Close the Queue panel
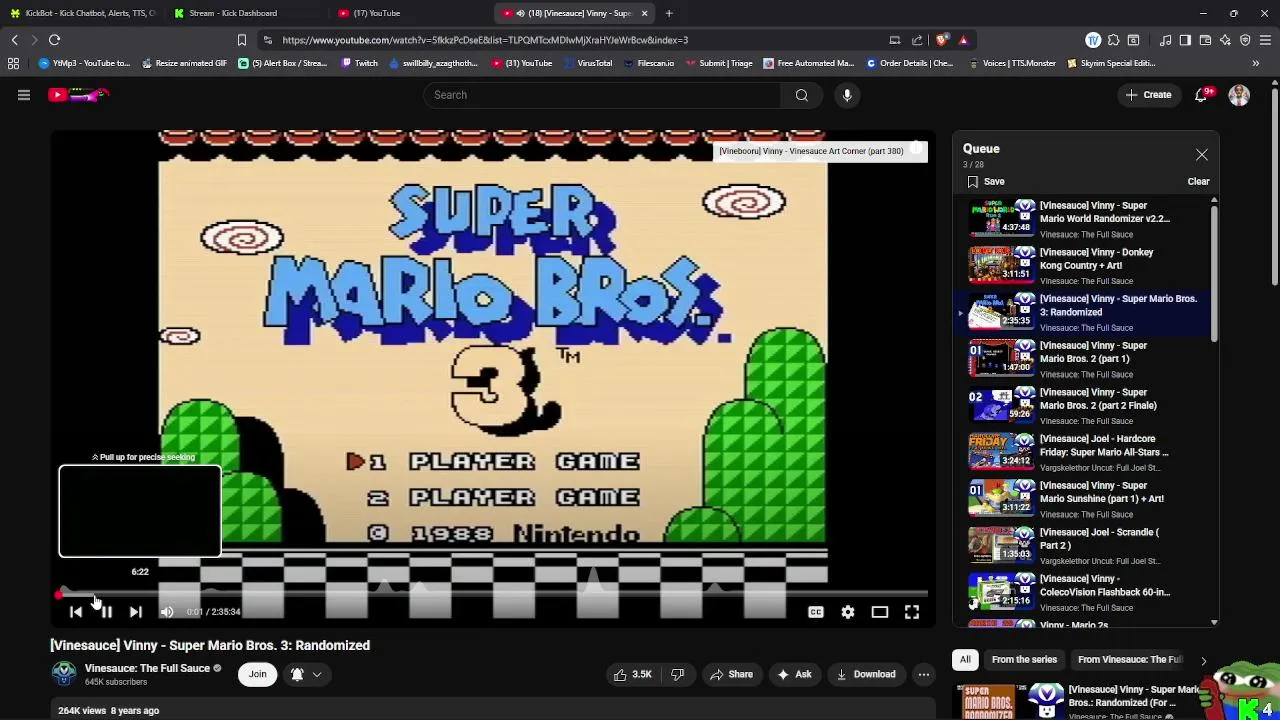The width and height of the screenshot is (1280, 720). (1202, 155)
